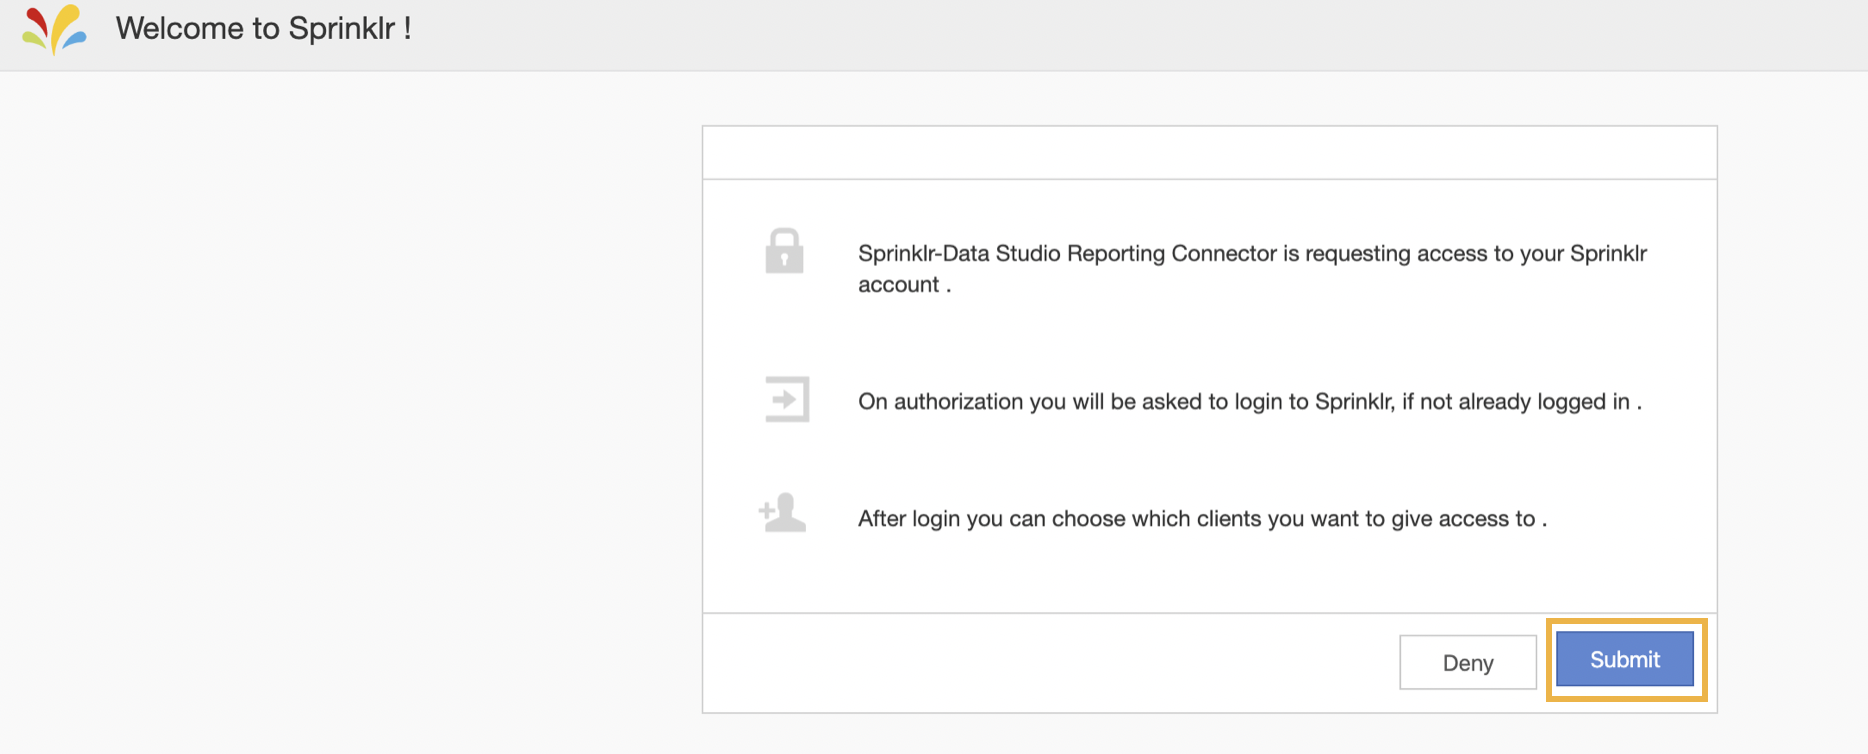Screen dimensions: 1868x754
Task: Click the Submit button
Action: click(1625, 660)
